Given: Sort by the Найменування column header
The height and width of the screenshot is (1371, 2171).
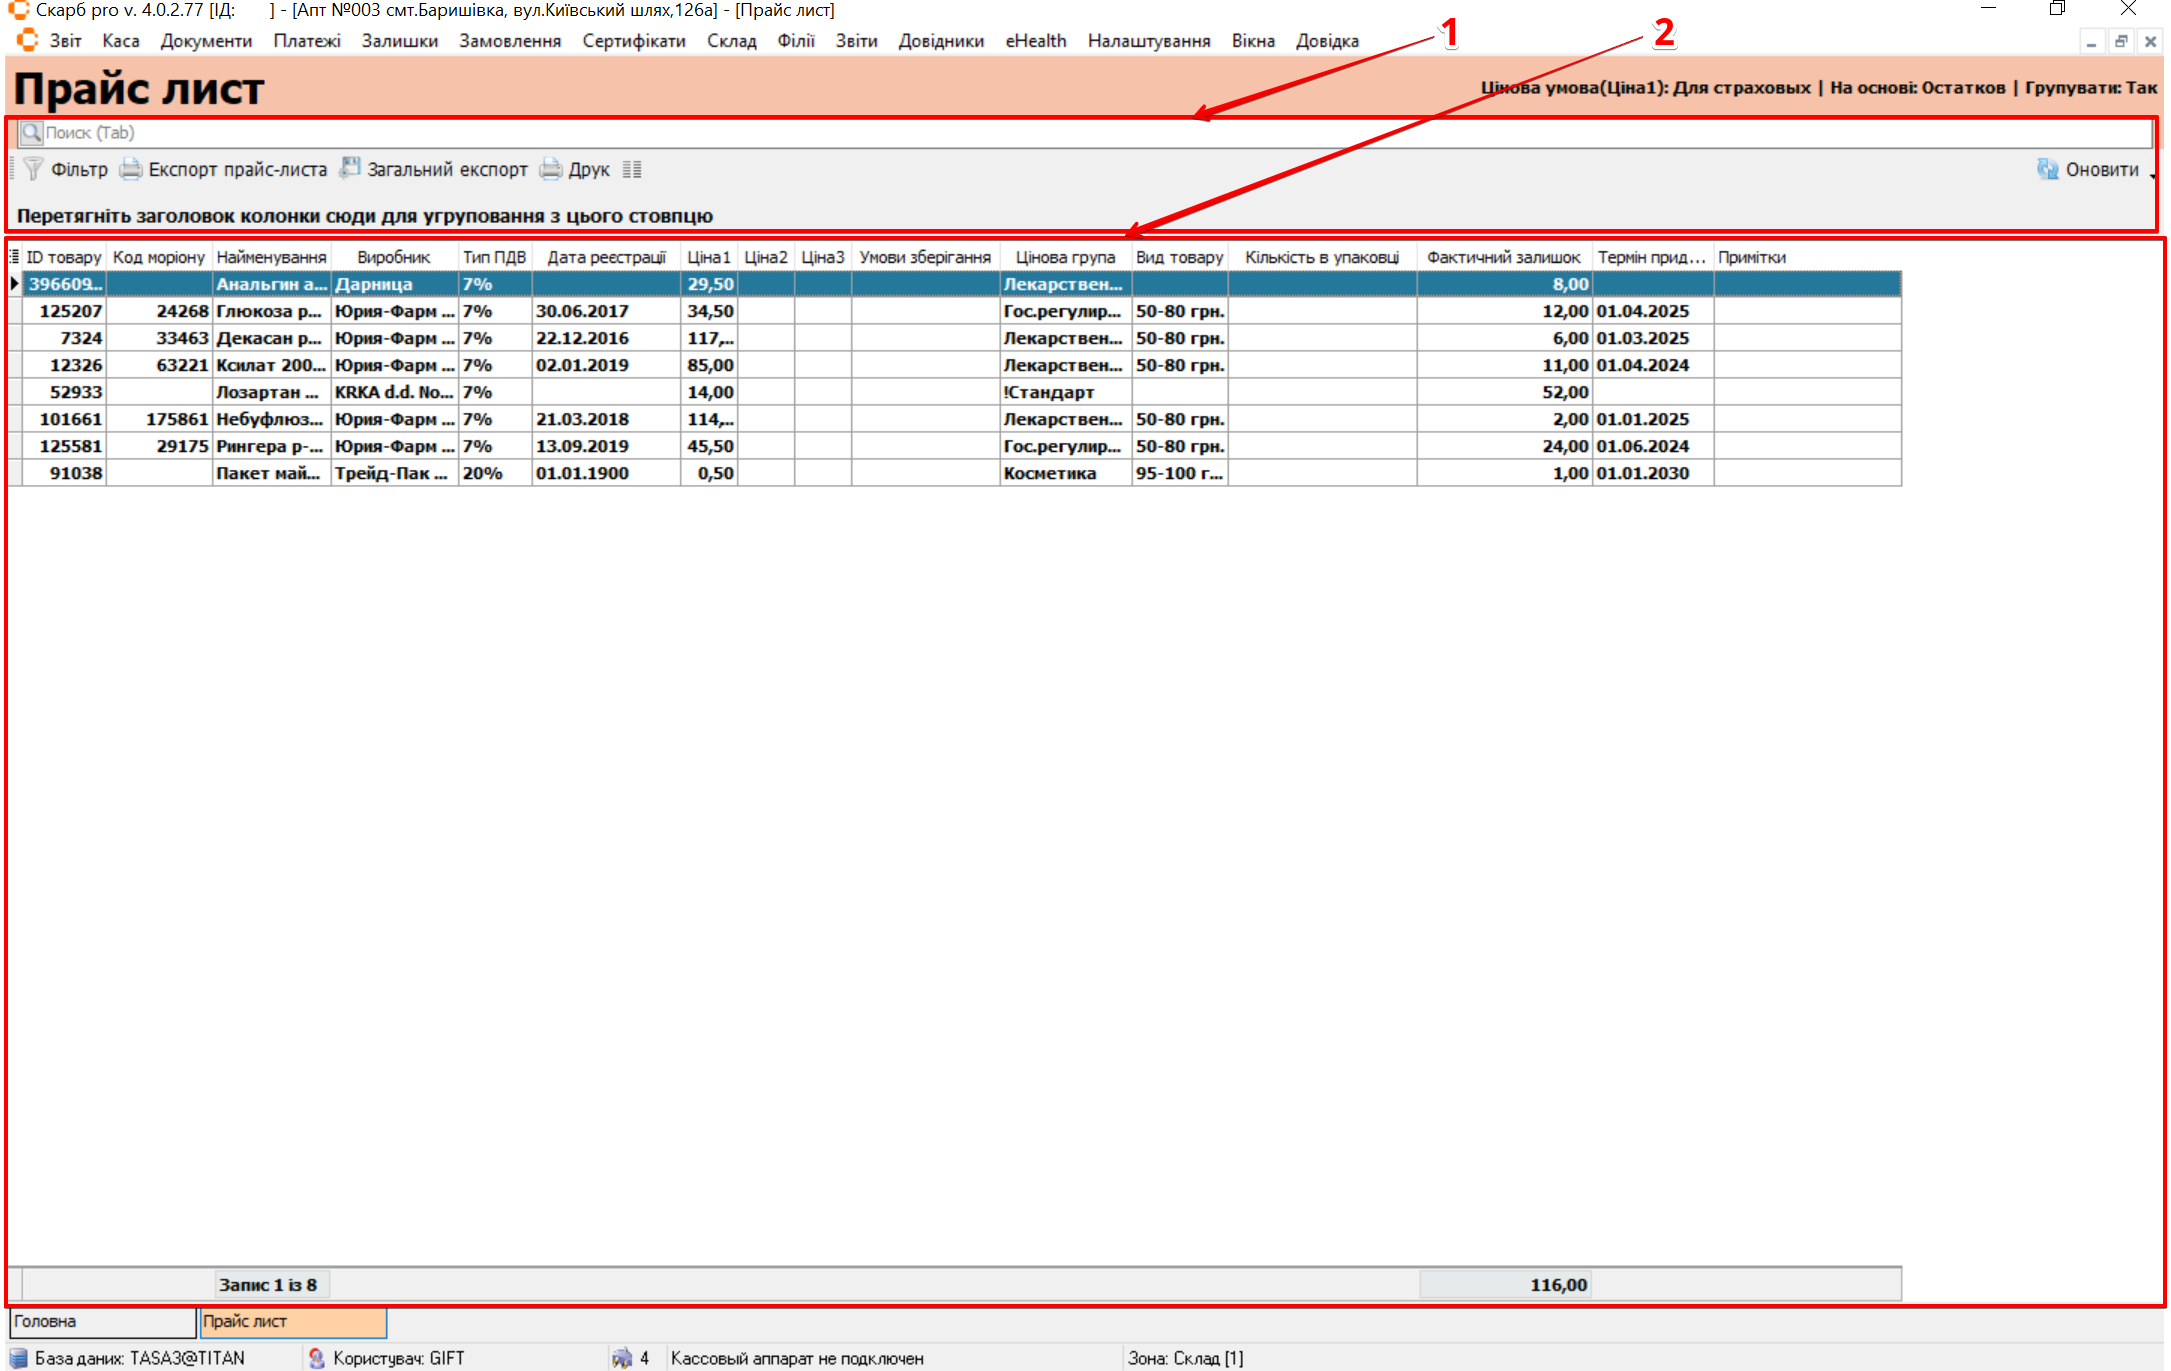Looking at the screenshot, I should [271, 257].
